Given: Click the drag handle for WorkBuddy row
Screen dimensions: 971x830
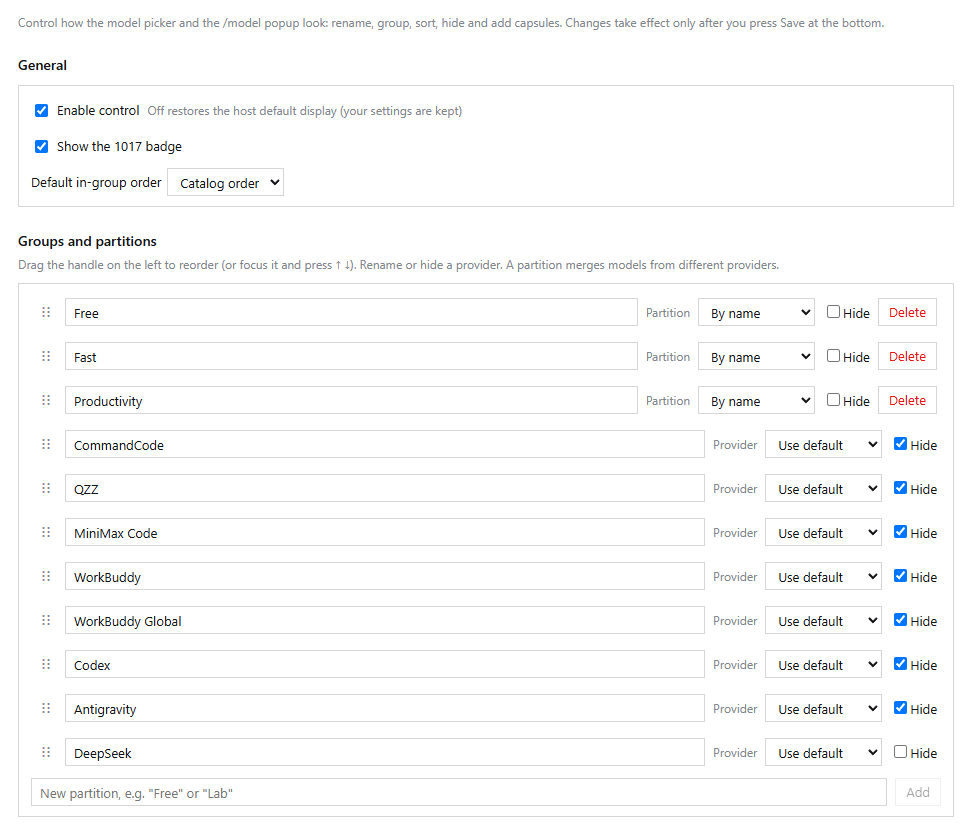Looking at the screenshot, I should coord(46,576).
